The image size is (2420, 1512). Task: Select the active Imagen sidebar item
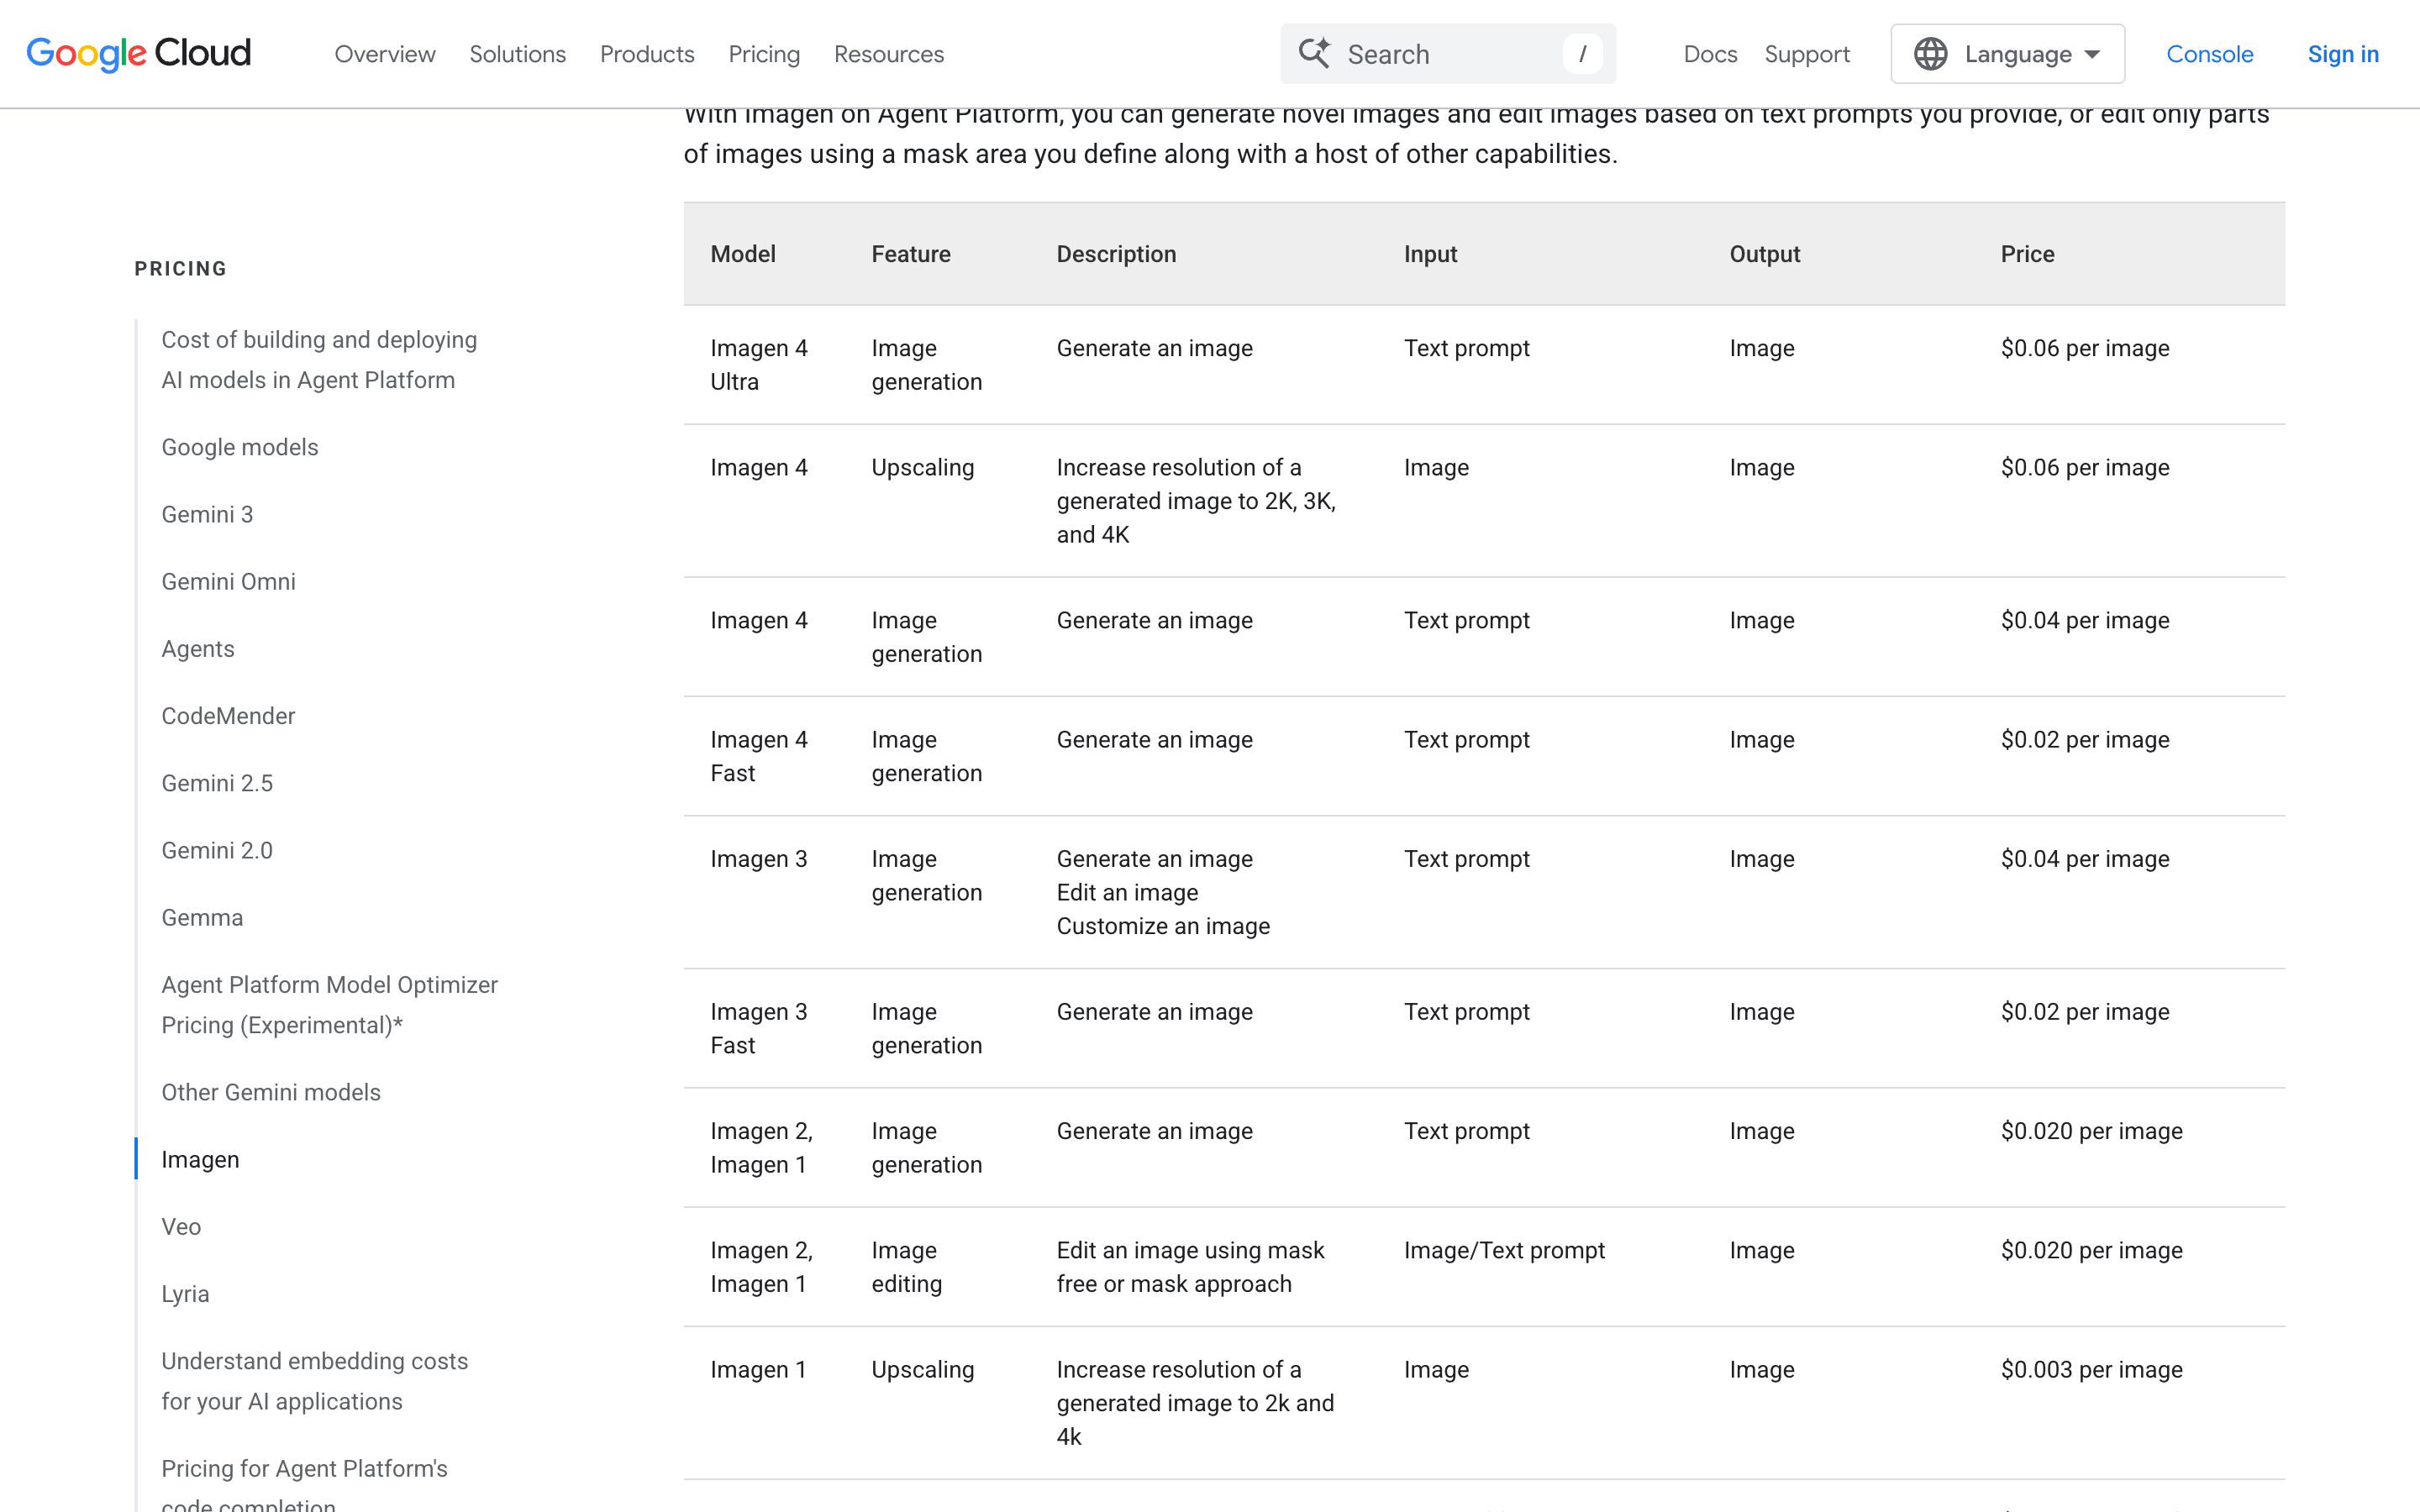tap(200, 1159)
